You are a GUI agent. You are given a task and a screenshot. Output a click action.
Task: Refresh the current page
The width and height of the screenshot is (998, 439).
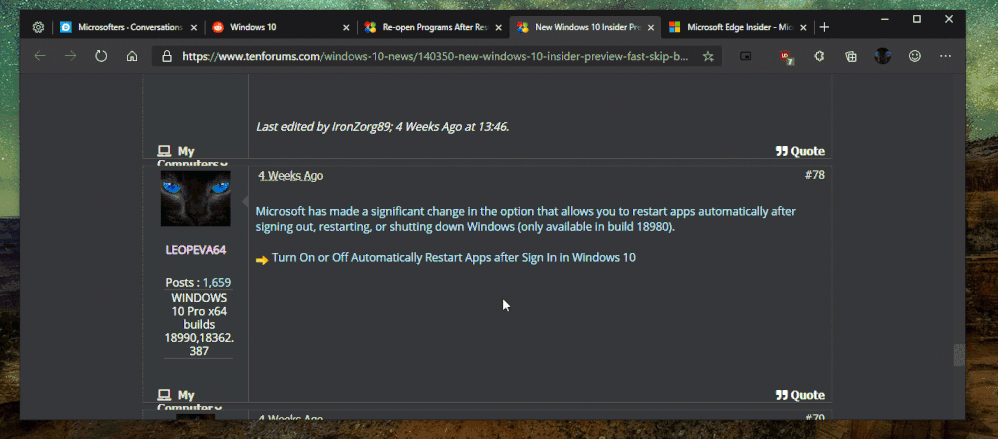[x=101, y=56]
